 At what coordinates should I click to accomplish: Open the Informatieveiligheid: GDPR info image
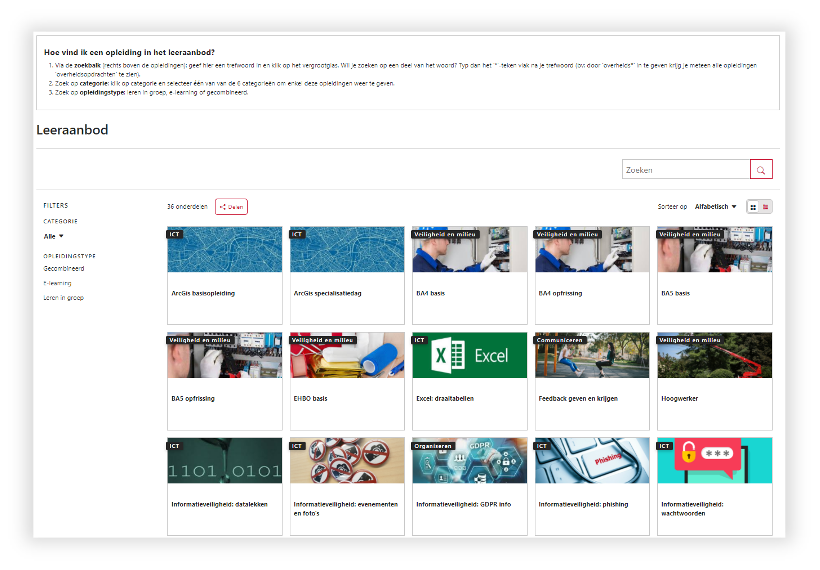(469, 461)
